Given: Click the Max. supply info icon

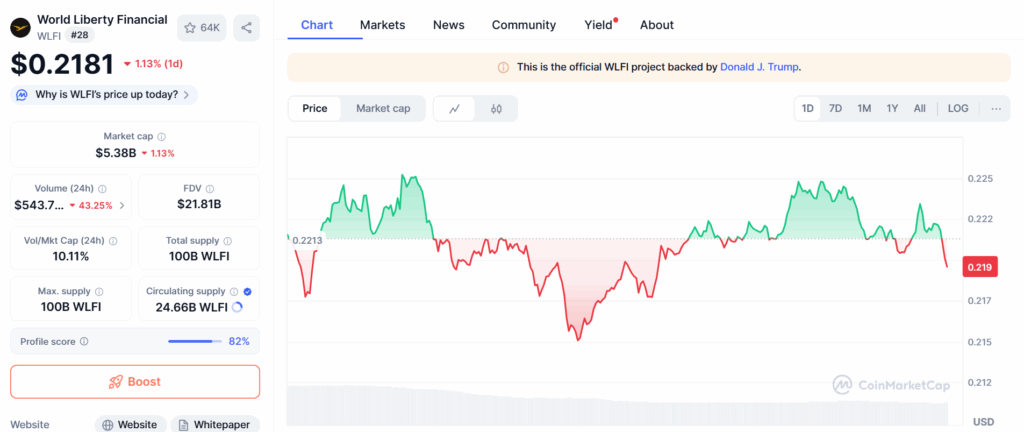Looking at the screenshot, I should (x=99, y=292).
